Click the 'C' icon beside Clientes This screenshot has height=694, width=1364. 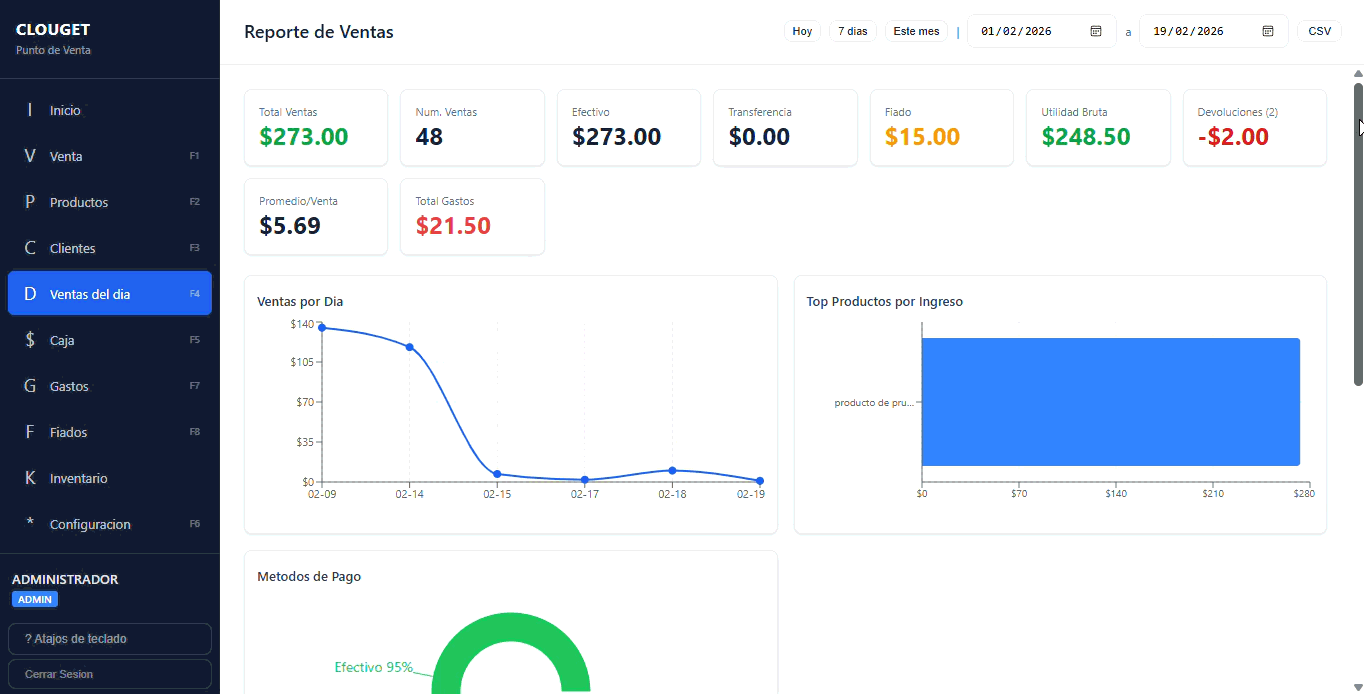click(30, 248)
